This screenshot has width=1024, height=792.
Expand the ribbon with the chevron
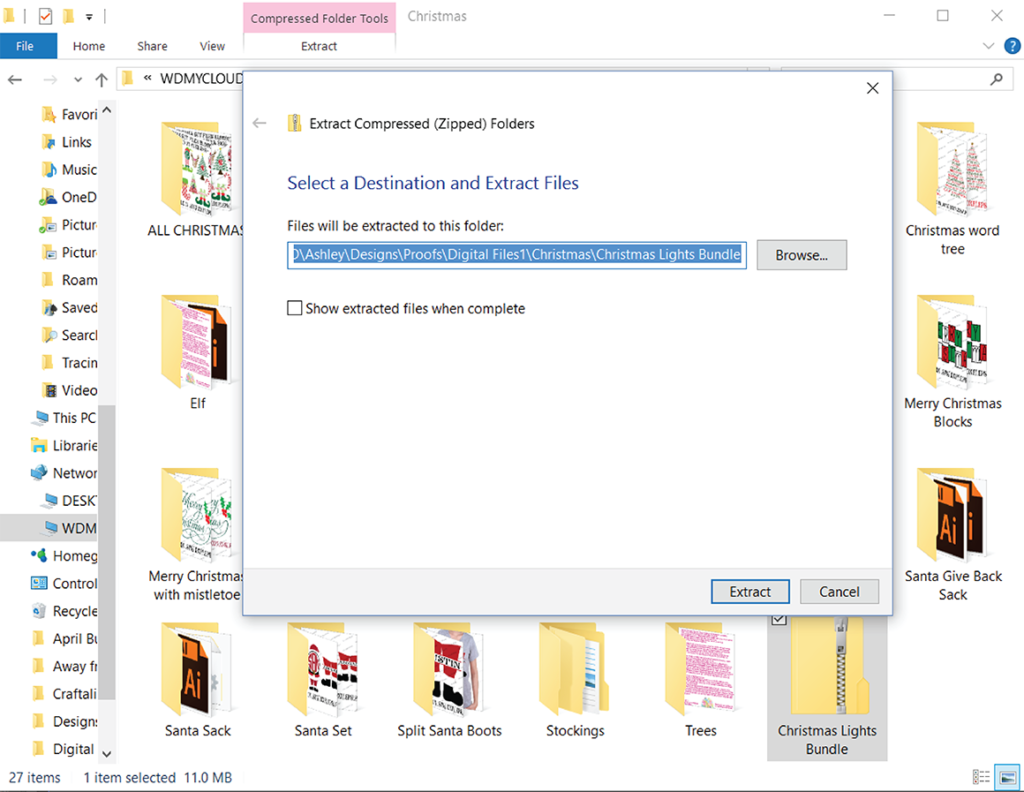pos(988,46)
